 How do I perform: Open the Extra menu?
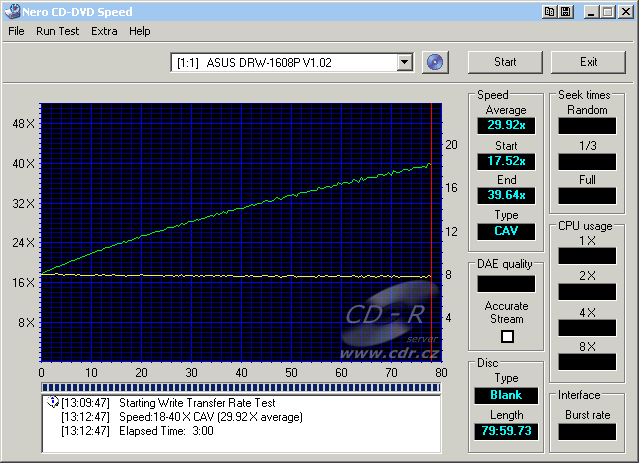104,31
